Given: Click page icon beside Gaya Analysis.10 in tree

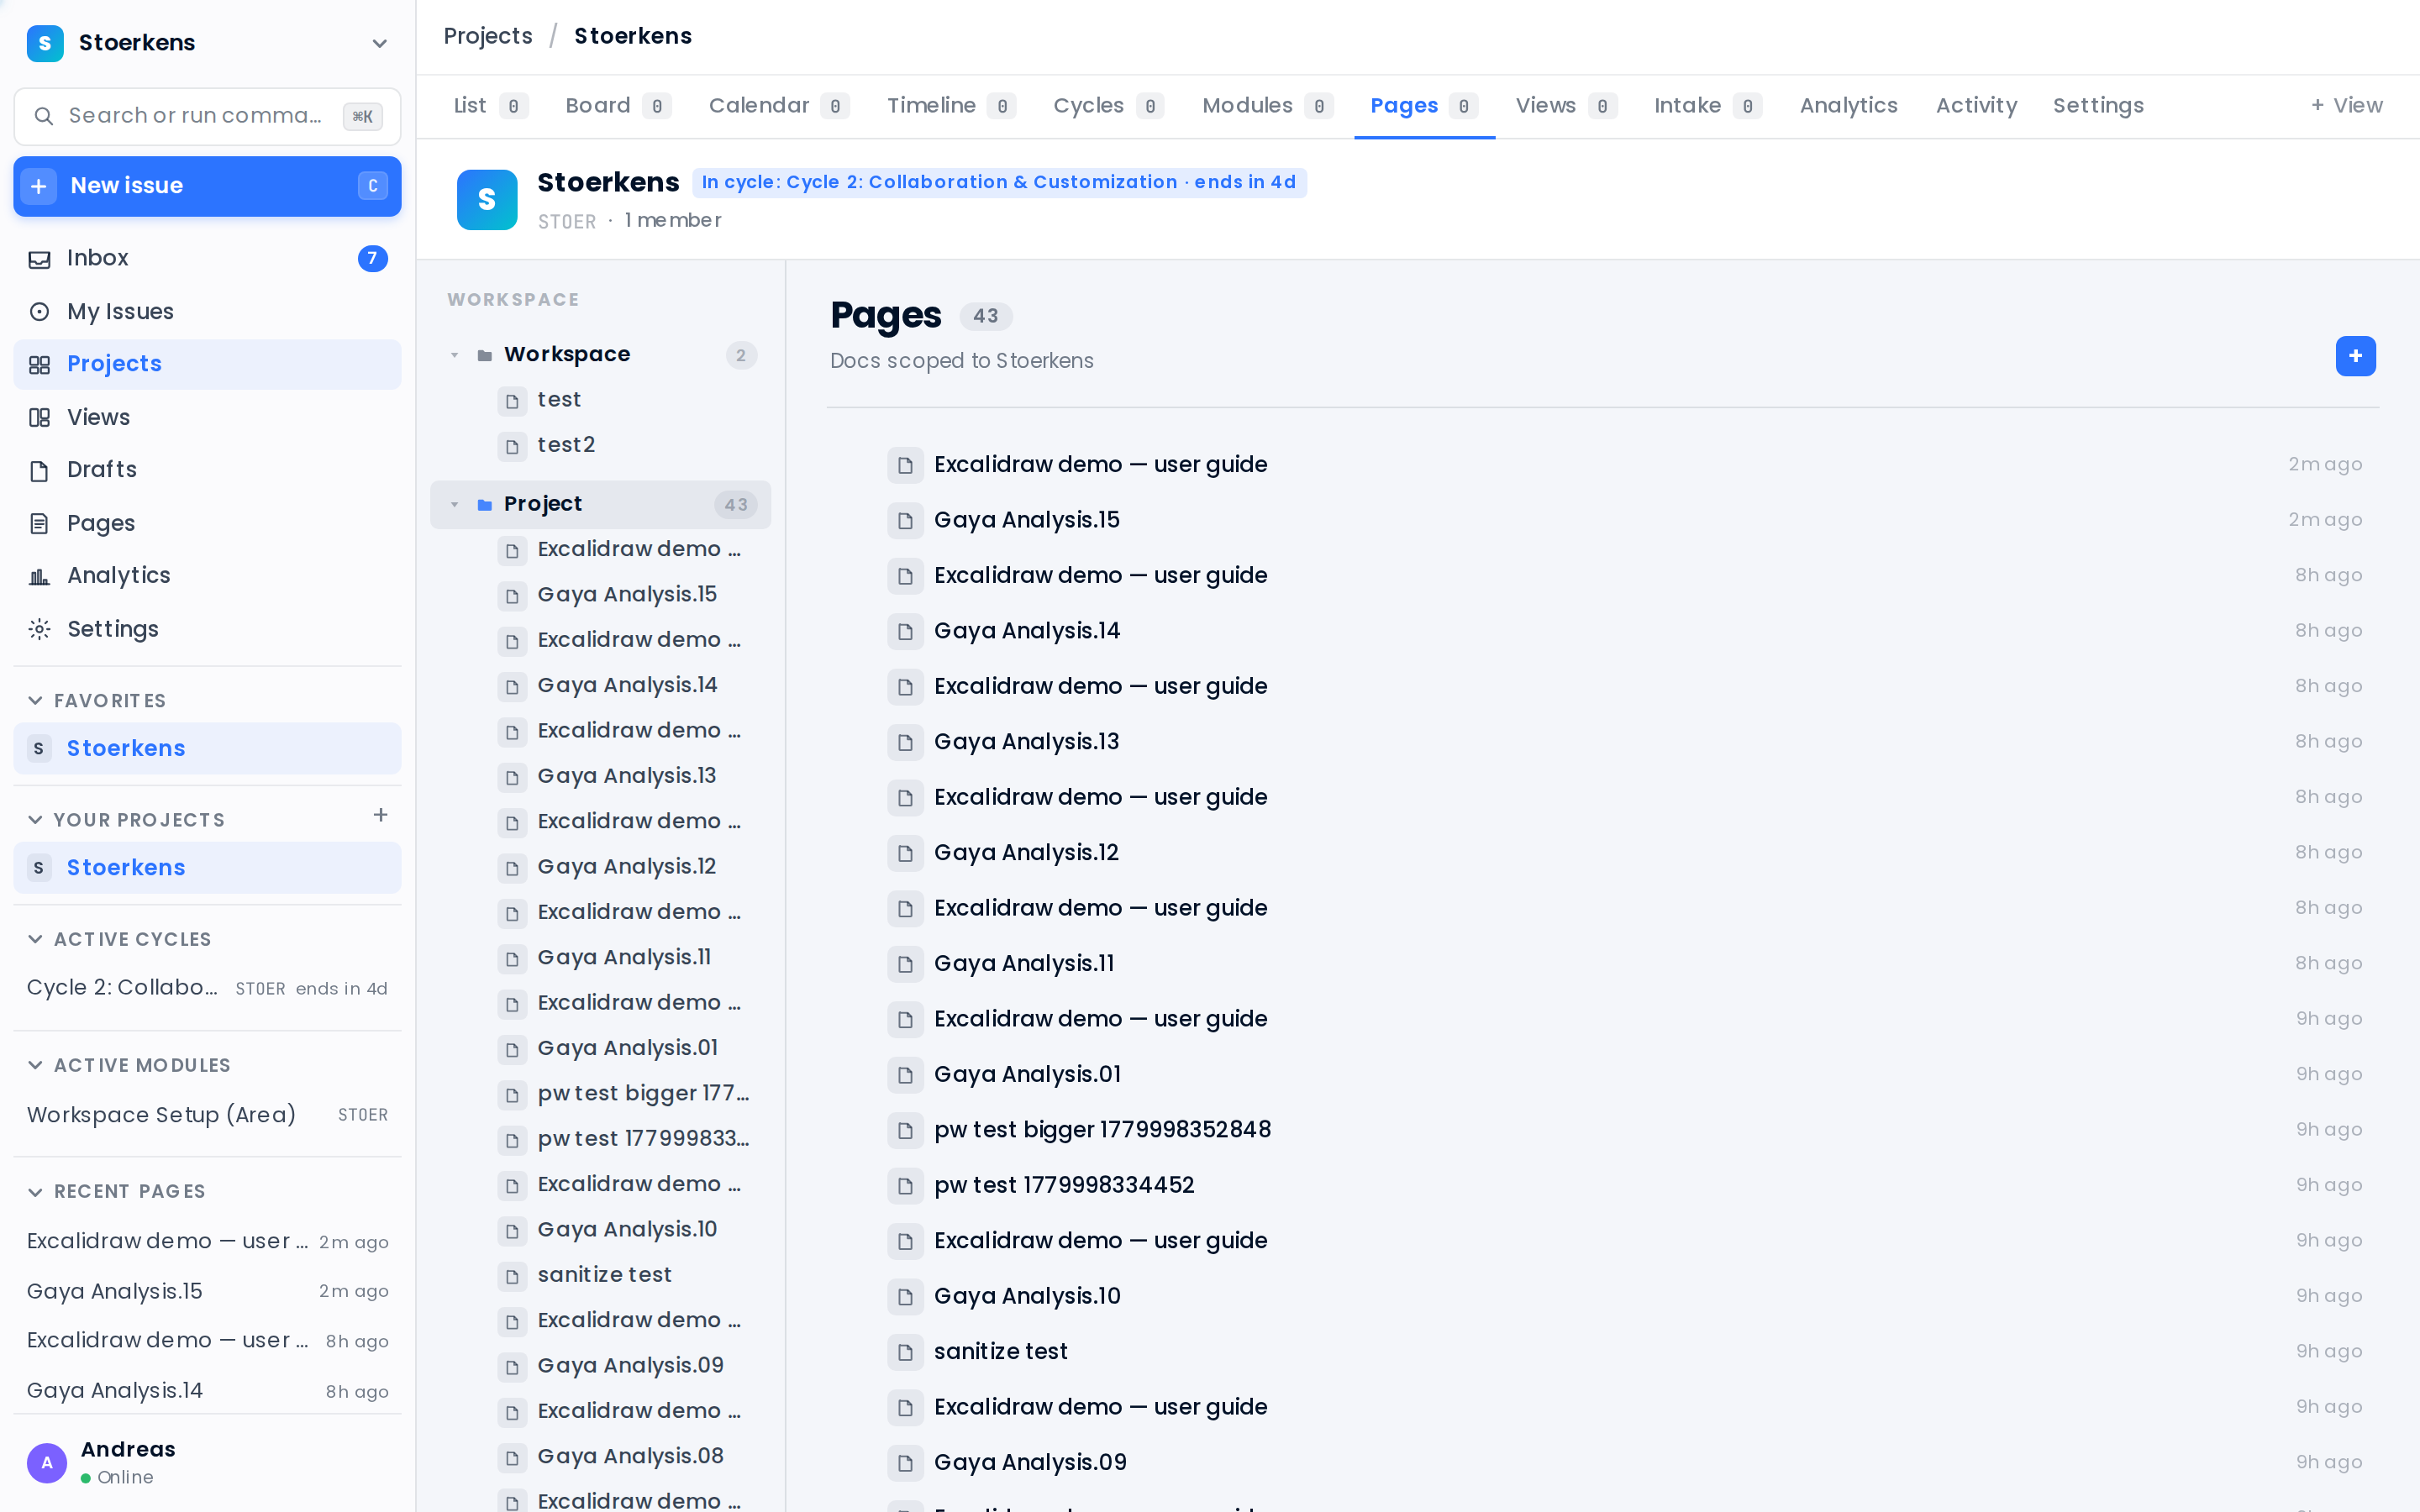Looking at the screenshot, I should click(x=512, y=1231).
